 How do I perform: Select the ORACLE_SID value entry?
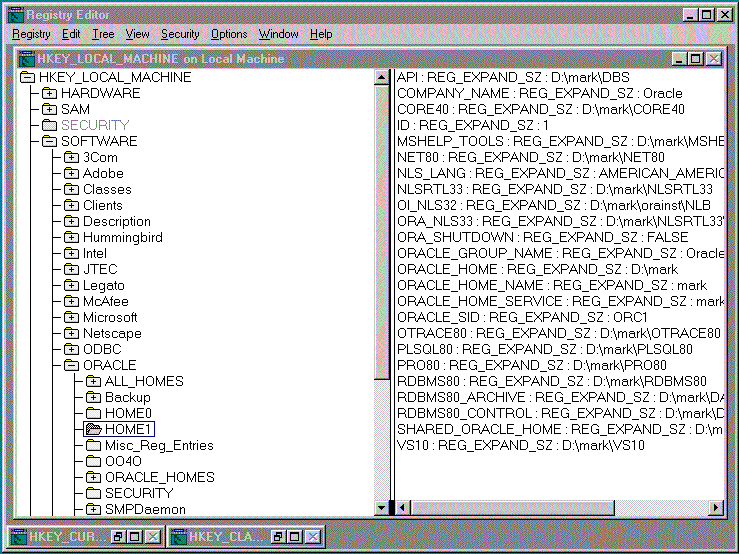pos(522,317)
